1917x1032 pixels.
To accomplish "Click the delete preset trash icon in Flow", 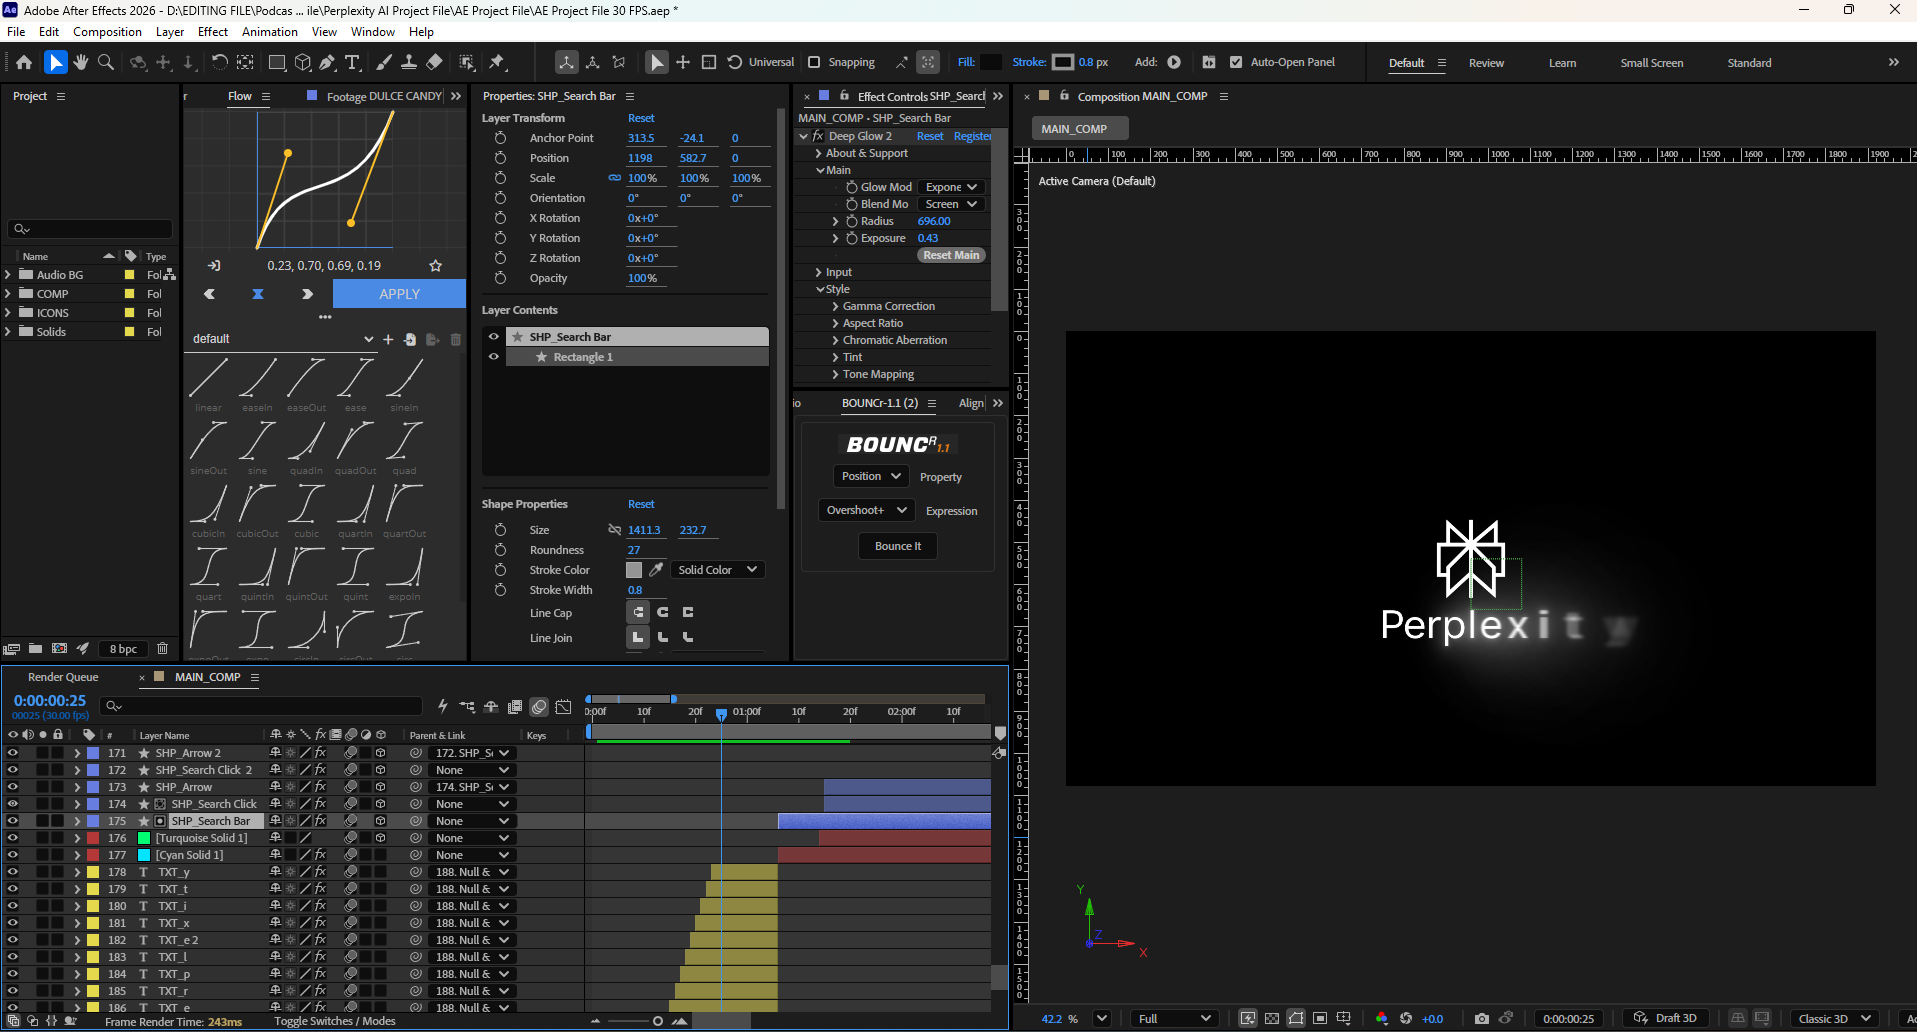I will tap(456, 339).
